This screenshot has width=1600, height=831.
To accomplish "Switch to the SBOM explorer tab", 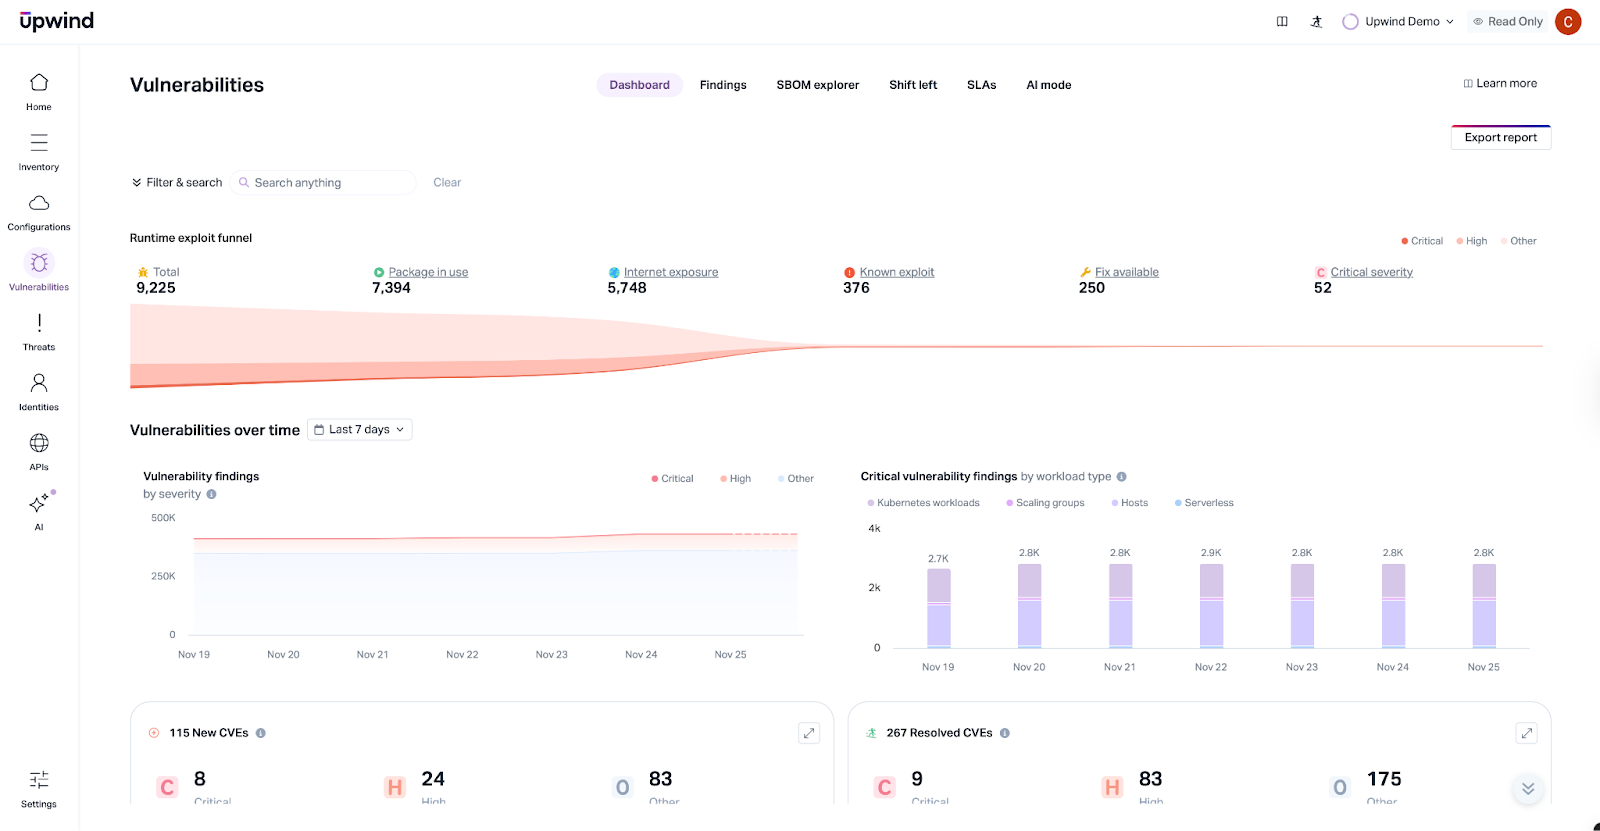I will [x=817, y=85].
